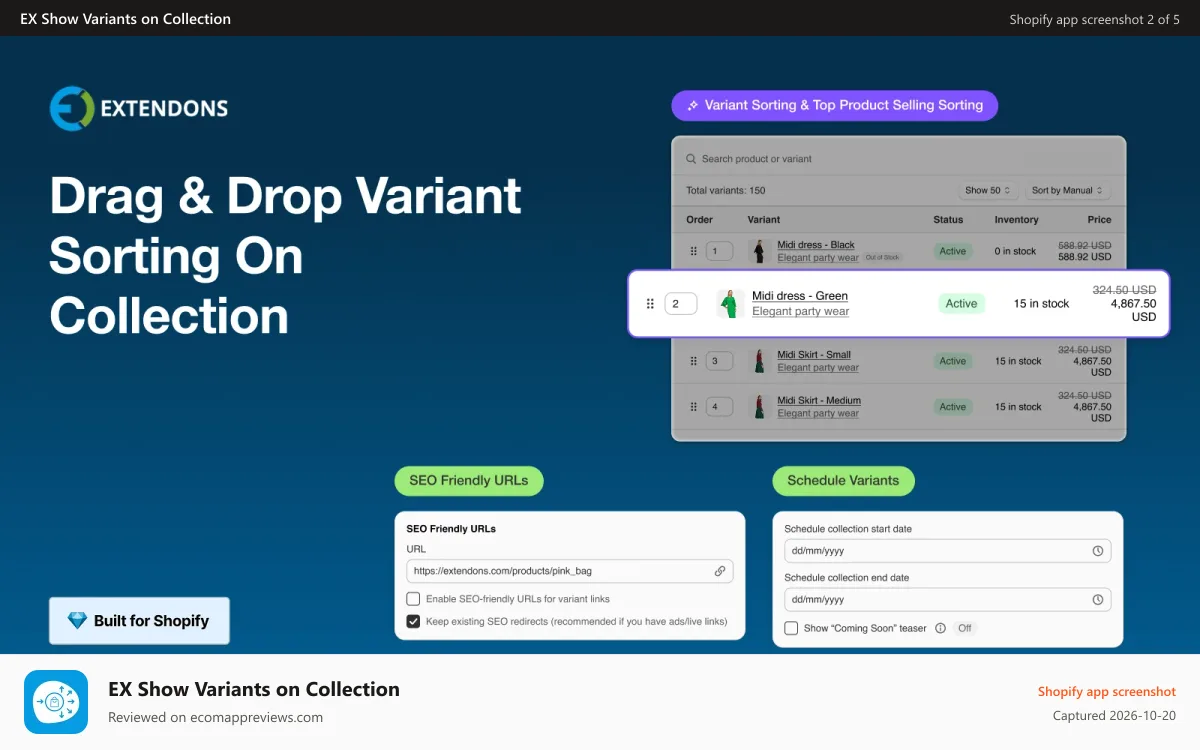Open the Midi dress - Green link
The height and width of the screenshot is (750, 1200).
coord(800,296)
